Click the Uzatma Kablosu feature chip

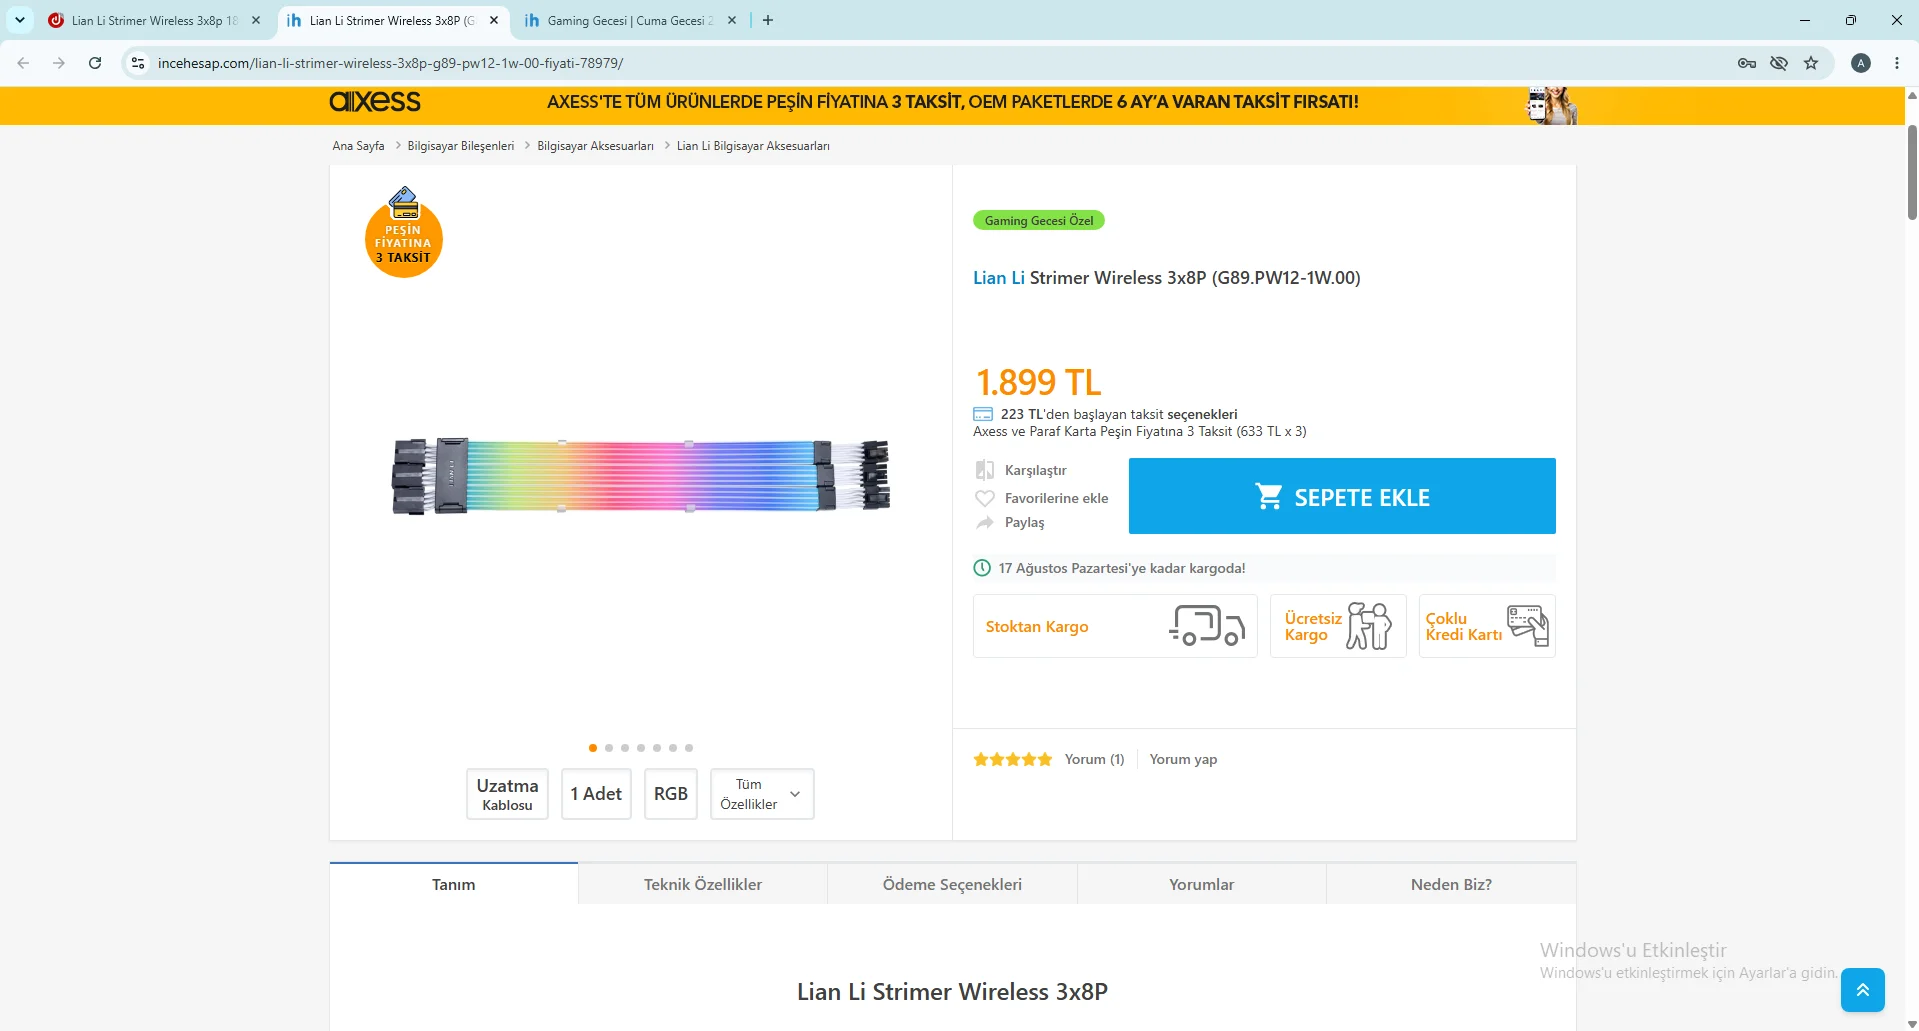tap(507, 794)
